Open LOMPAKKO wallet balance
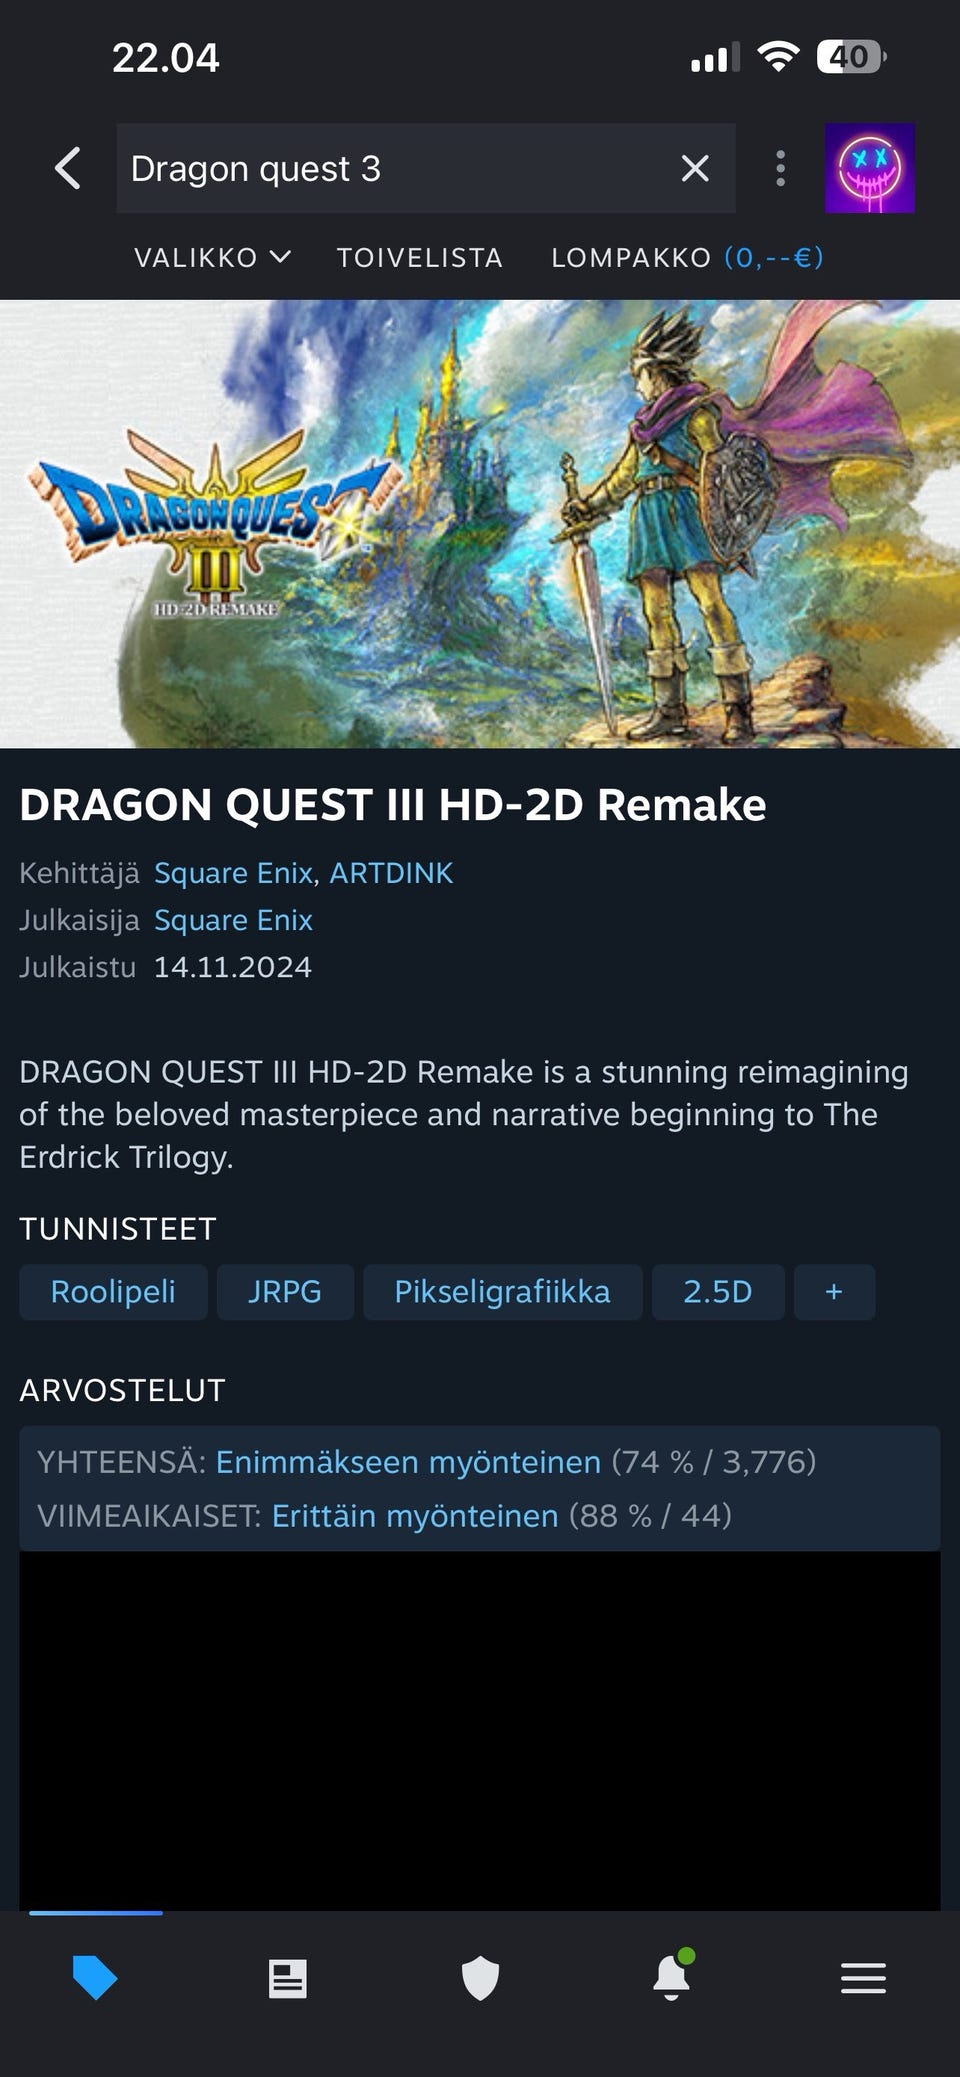 pyautogui.click(x=687, y=258)
